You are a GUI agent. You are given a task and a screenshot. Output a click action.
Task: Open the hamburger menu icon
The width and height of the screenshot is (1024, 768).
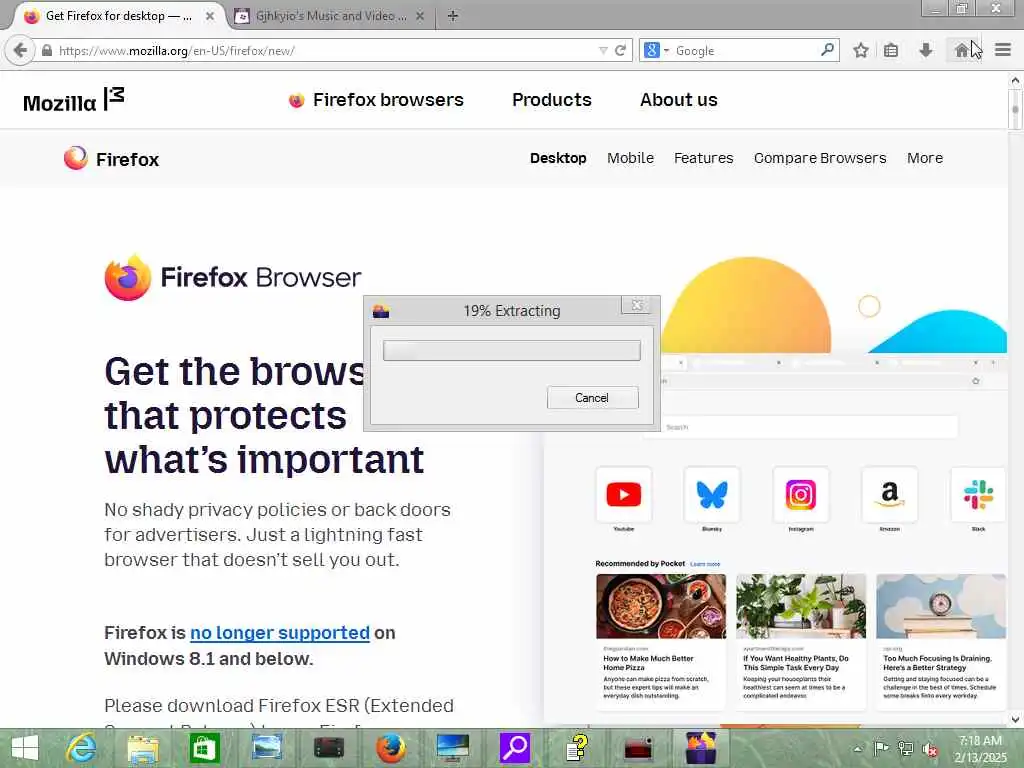tap(1003, 50)
